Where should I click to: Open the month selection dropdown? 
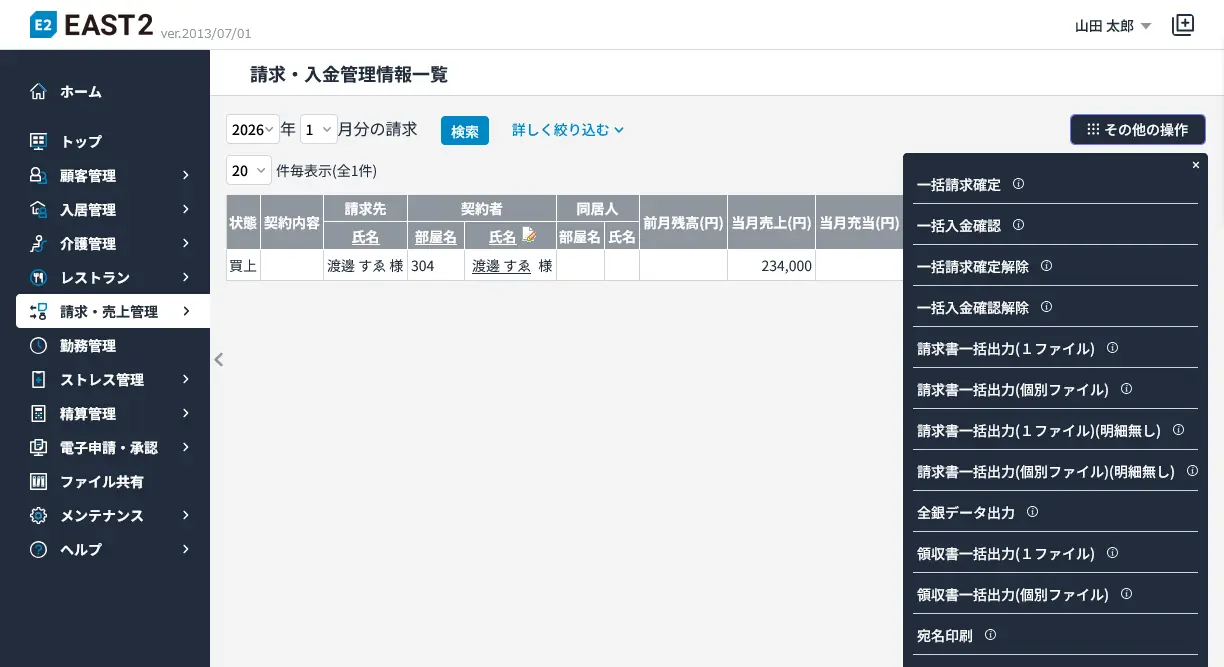[319, 130]
